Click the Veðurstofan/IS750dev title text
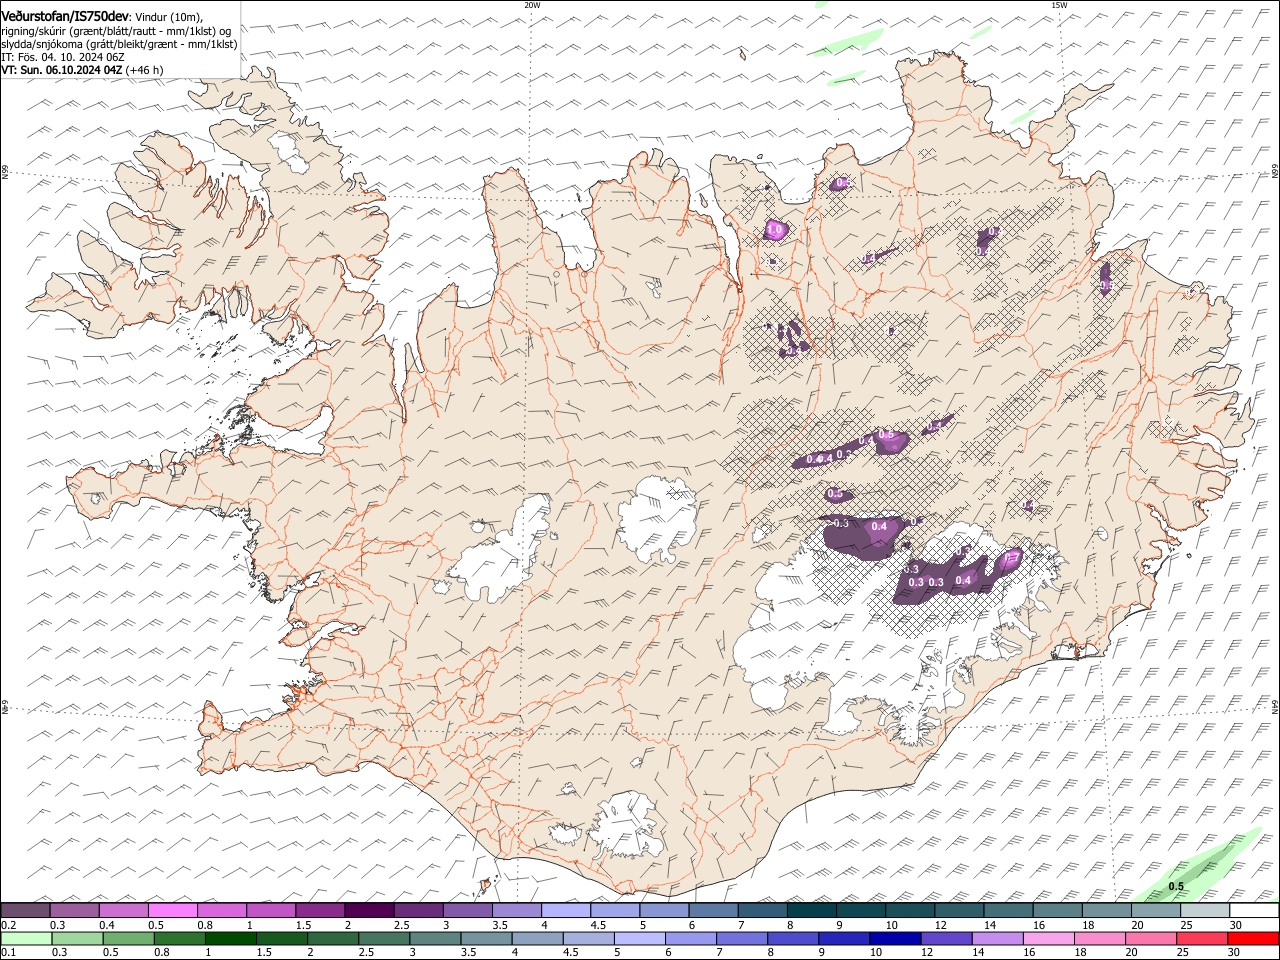Image resolution: width=1280 pixels, height=960 pixels. click(x=65, y=15)
